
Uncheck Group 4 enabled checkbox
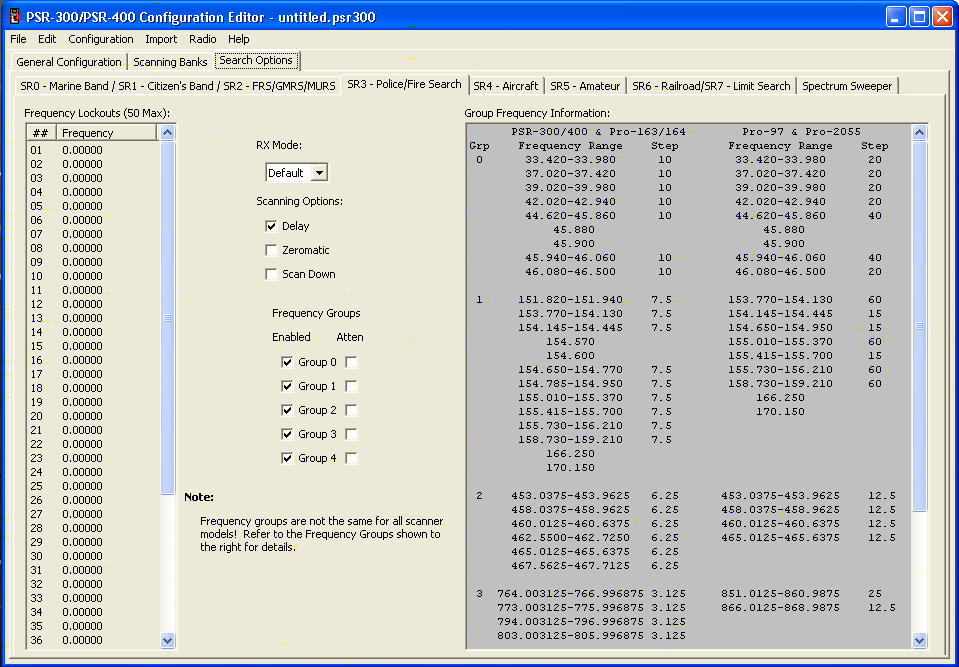point(287,458)
